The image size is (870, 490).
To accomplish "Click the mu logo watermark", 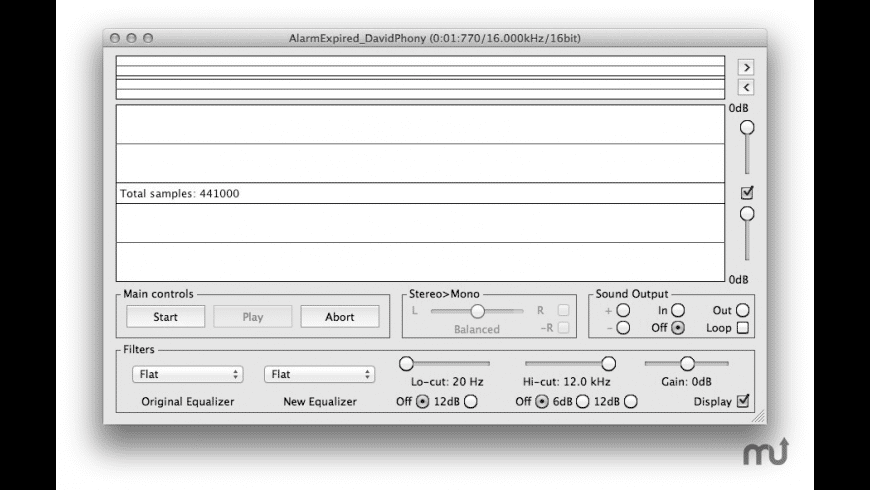I will pyautogui.click(x=765, y=453).
